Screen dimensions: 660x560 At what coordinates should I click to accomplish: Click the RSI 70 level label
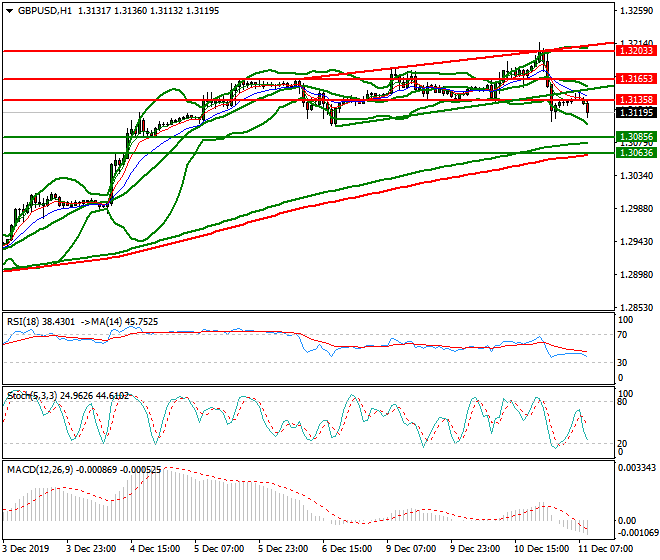[x=623, y=335]
